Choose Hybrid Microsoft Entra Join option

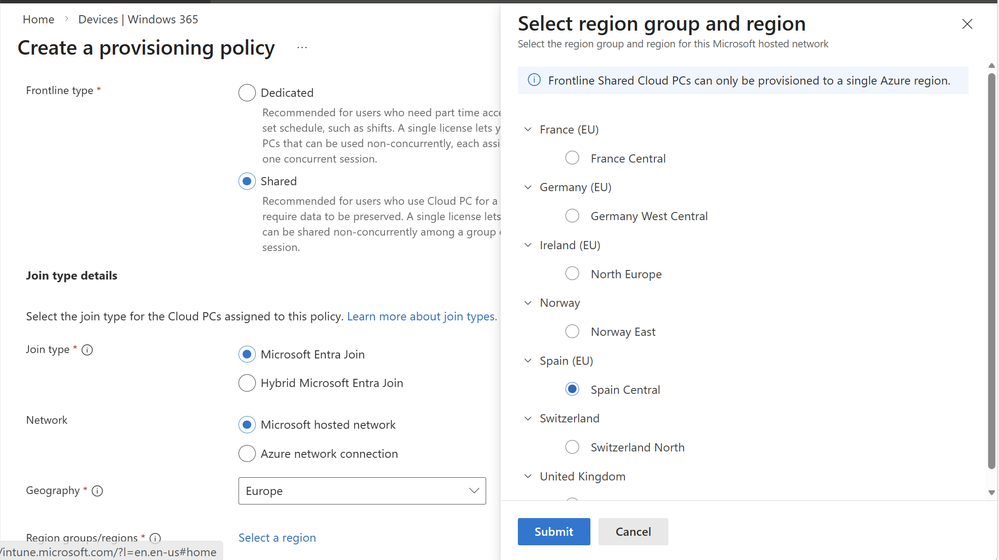pyautogui.click(x=247, y=383)
